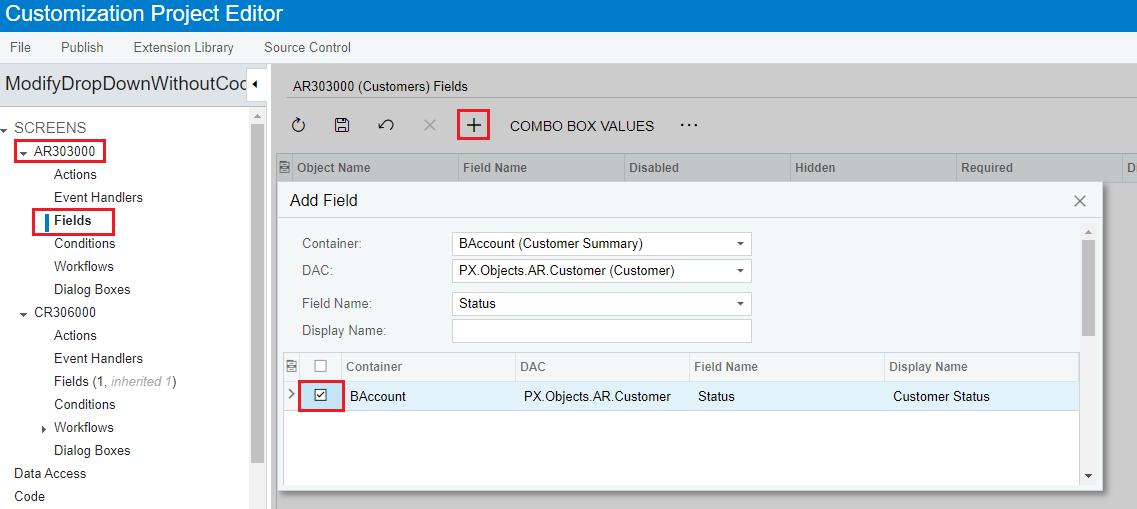Select Fields (1, inherited 1) under CR306000

(115, 381)
